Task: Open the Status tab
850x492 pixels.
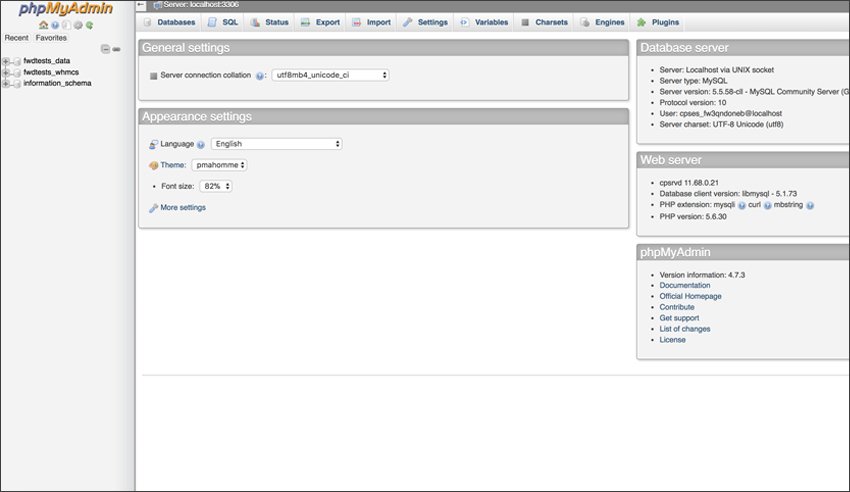Action: [269, 22]
